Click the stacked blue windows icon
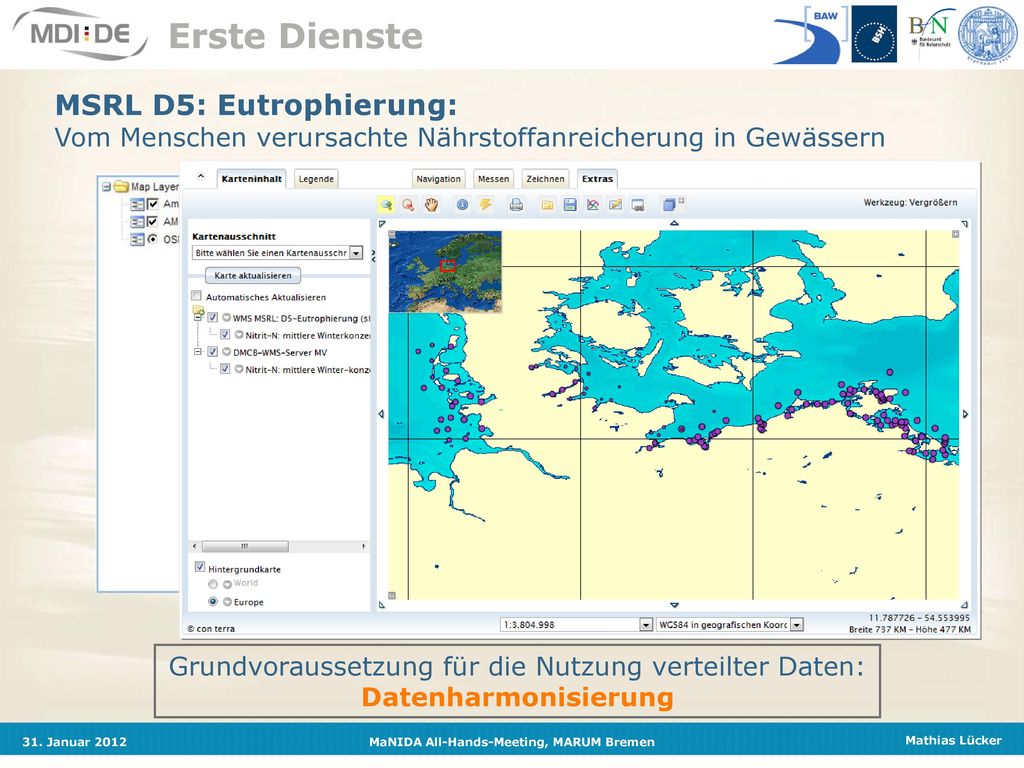Viewport: 1024px width, 768px height. tap(669, 205)
